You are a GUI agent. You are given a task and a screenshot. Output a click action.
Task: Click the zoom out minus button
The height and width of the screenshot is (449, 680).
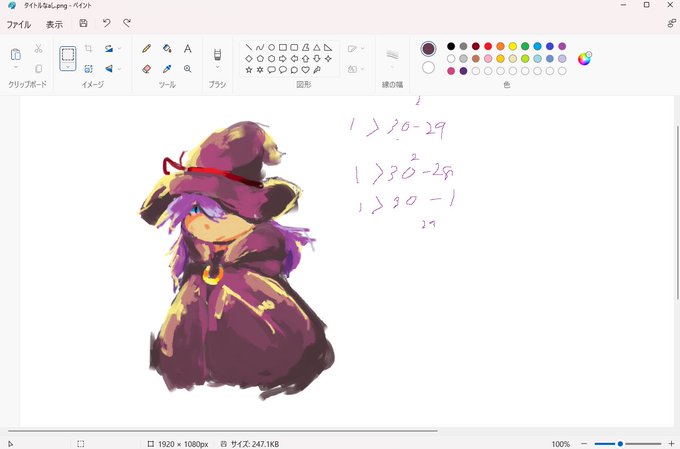pos(584,444)
